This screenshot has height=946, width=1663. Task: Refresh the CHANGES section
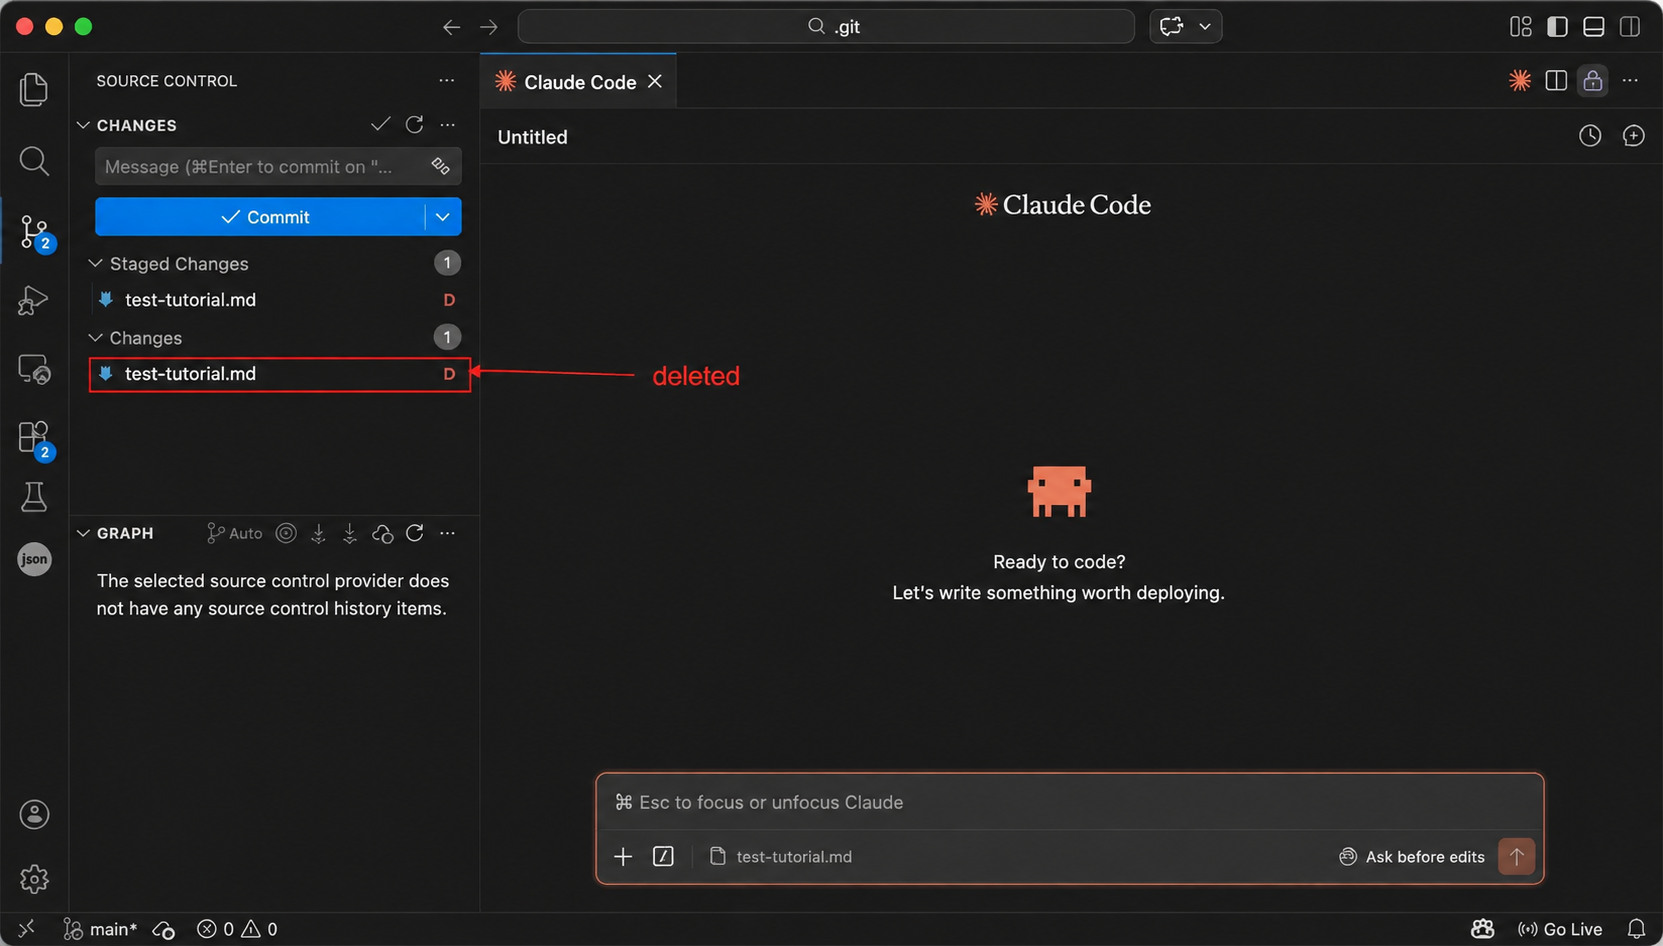click(414, 125)
